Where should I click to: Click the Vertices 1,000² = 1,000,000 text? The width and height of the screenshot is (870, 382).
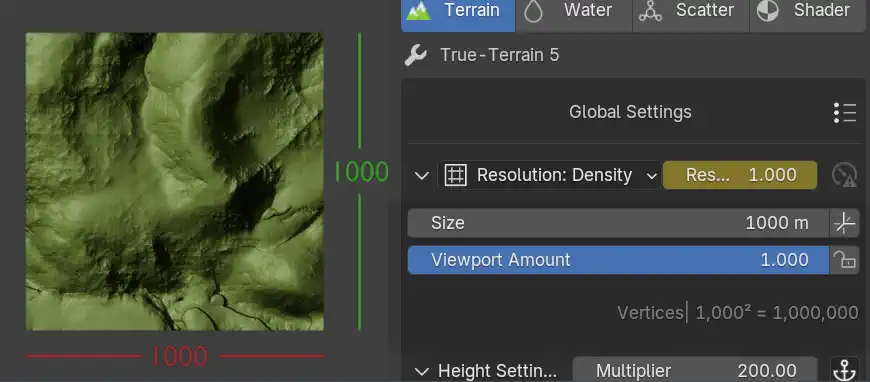[x=738, y=313]
